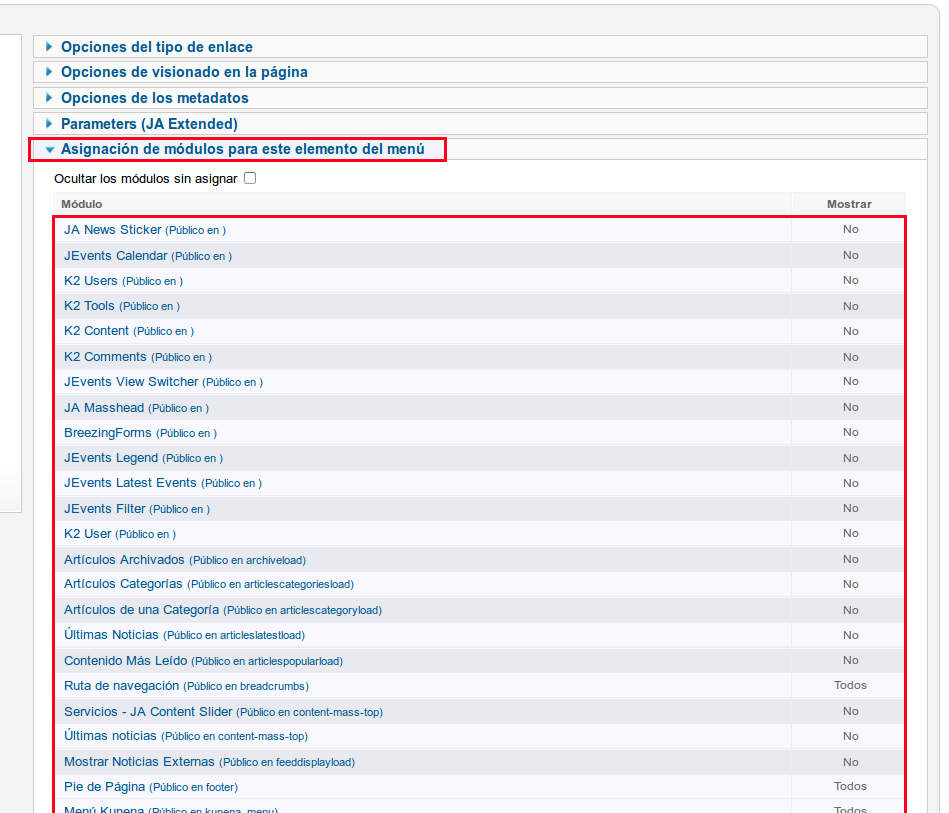The width and height of the screenshot is (949, 813).
Task: Click No value in Mostrar Noticias Externas row
Action: [851, 762]
